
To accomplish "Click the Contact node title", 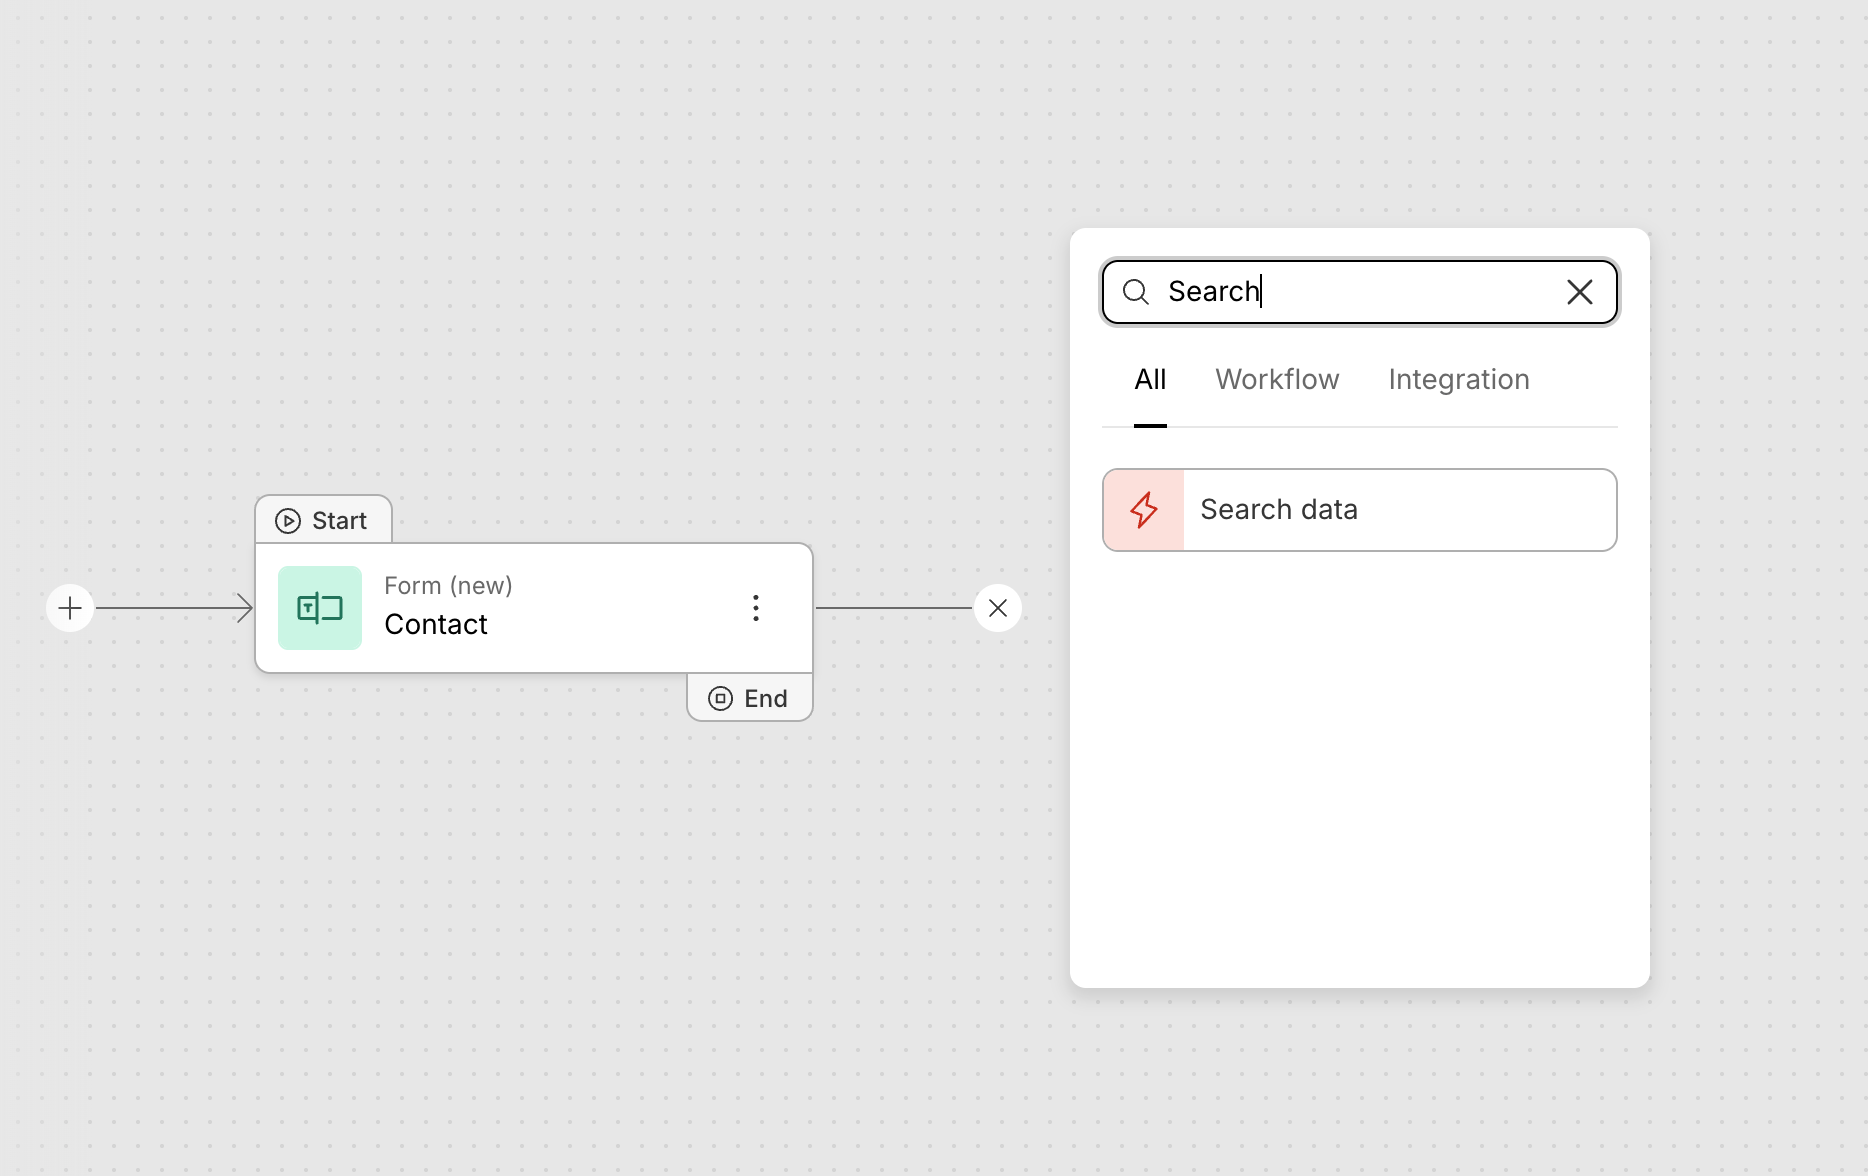I will 436,625.
